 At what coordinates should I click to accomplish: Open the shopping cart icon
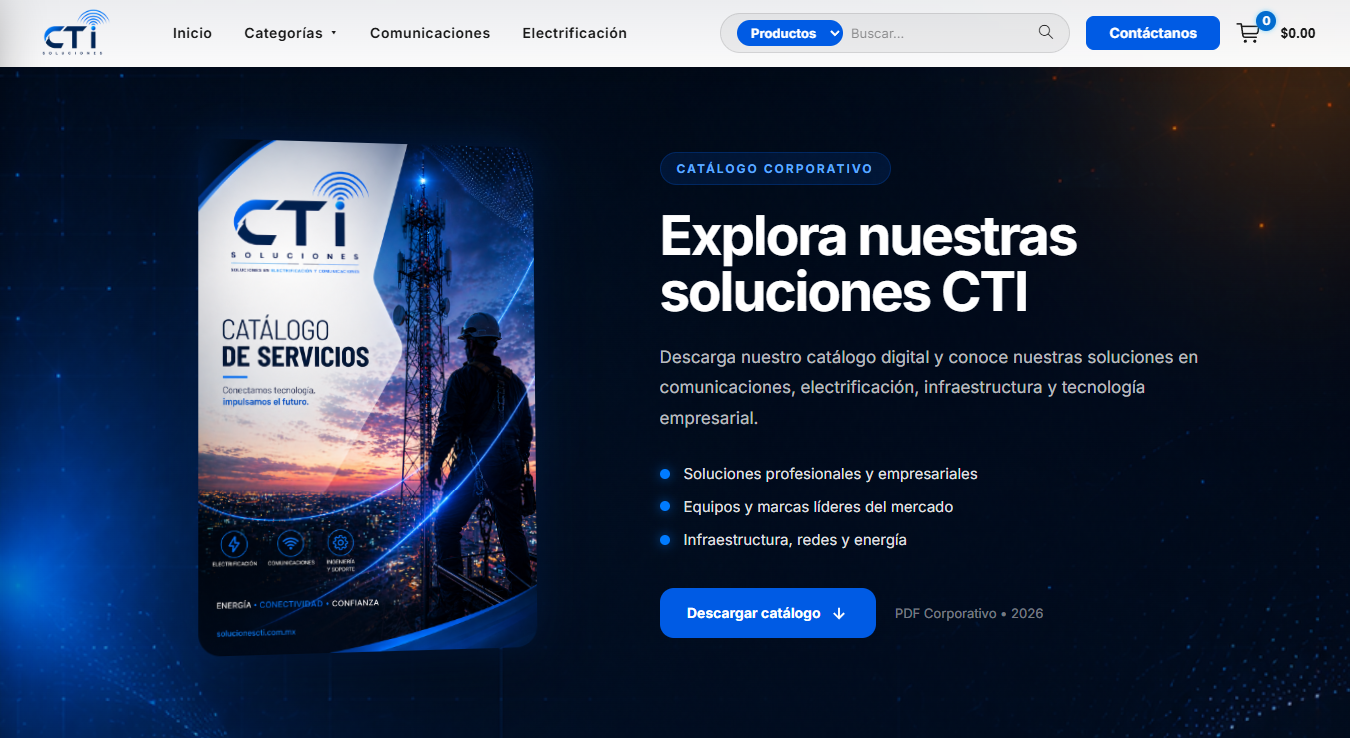(x=1248, y=33)
